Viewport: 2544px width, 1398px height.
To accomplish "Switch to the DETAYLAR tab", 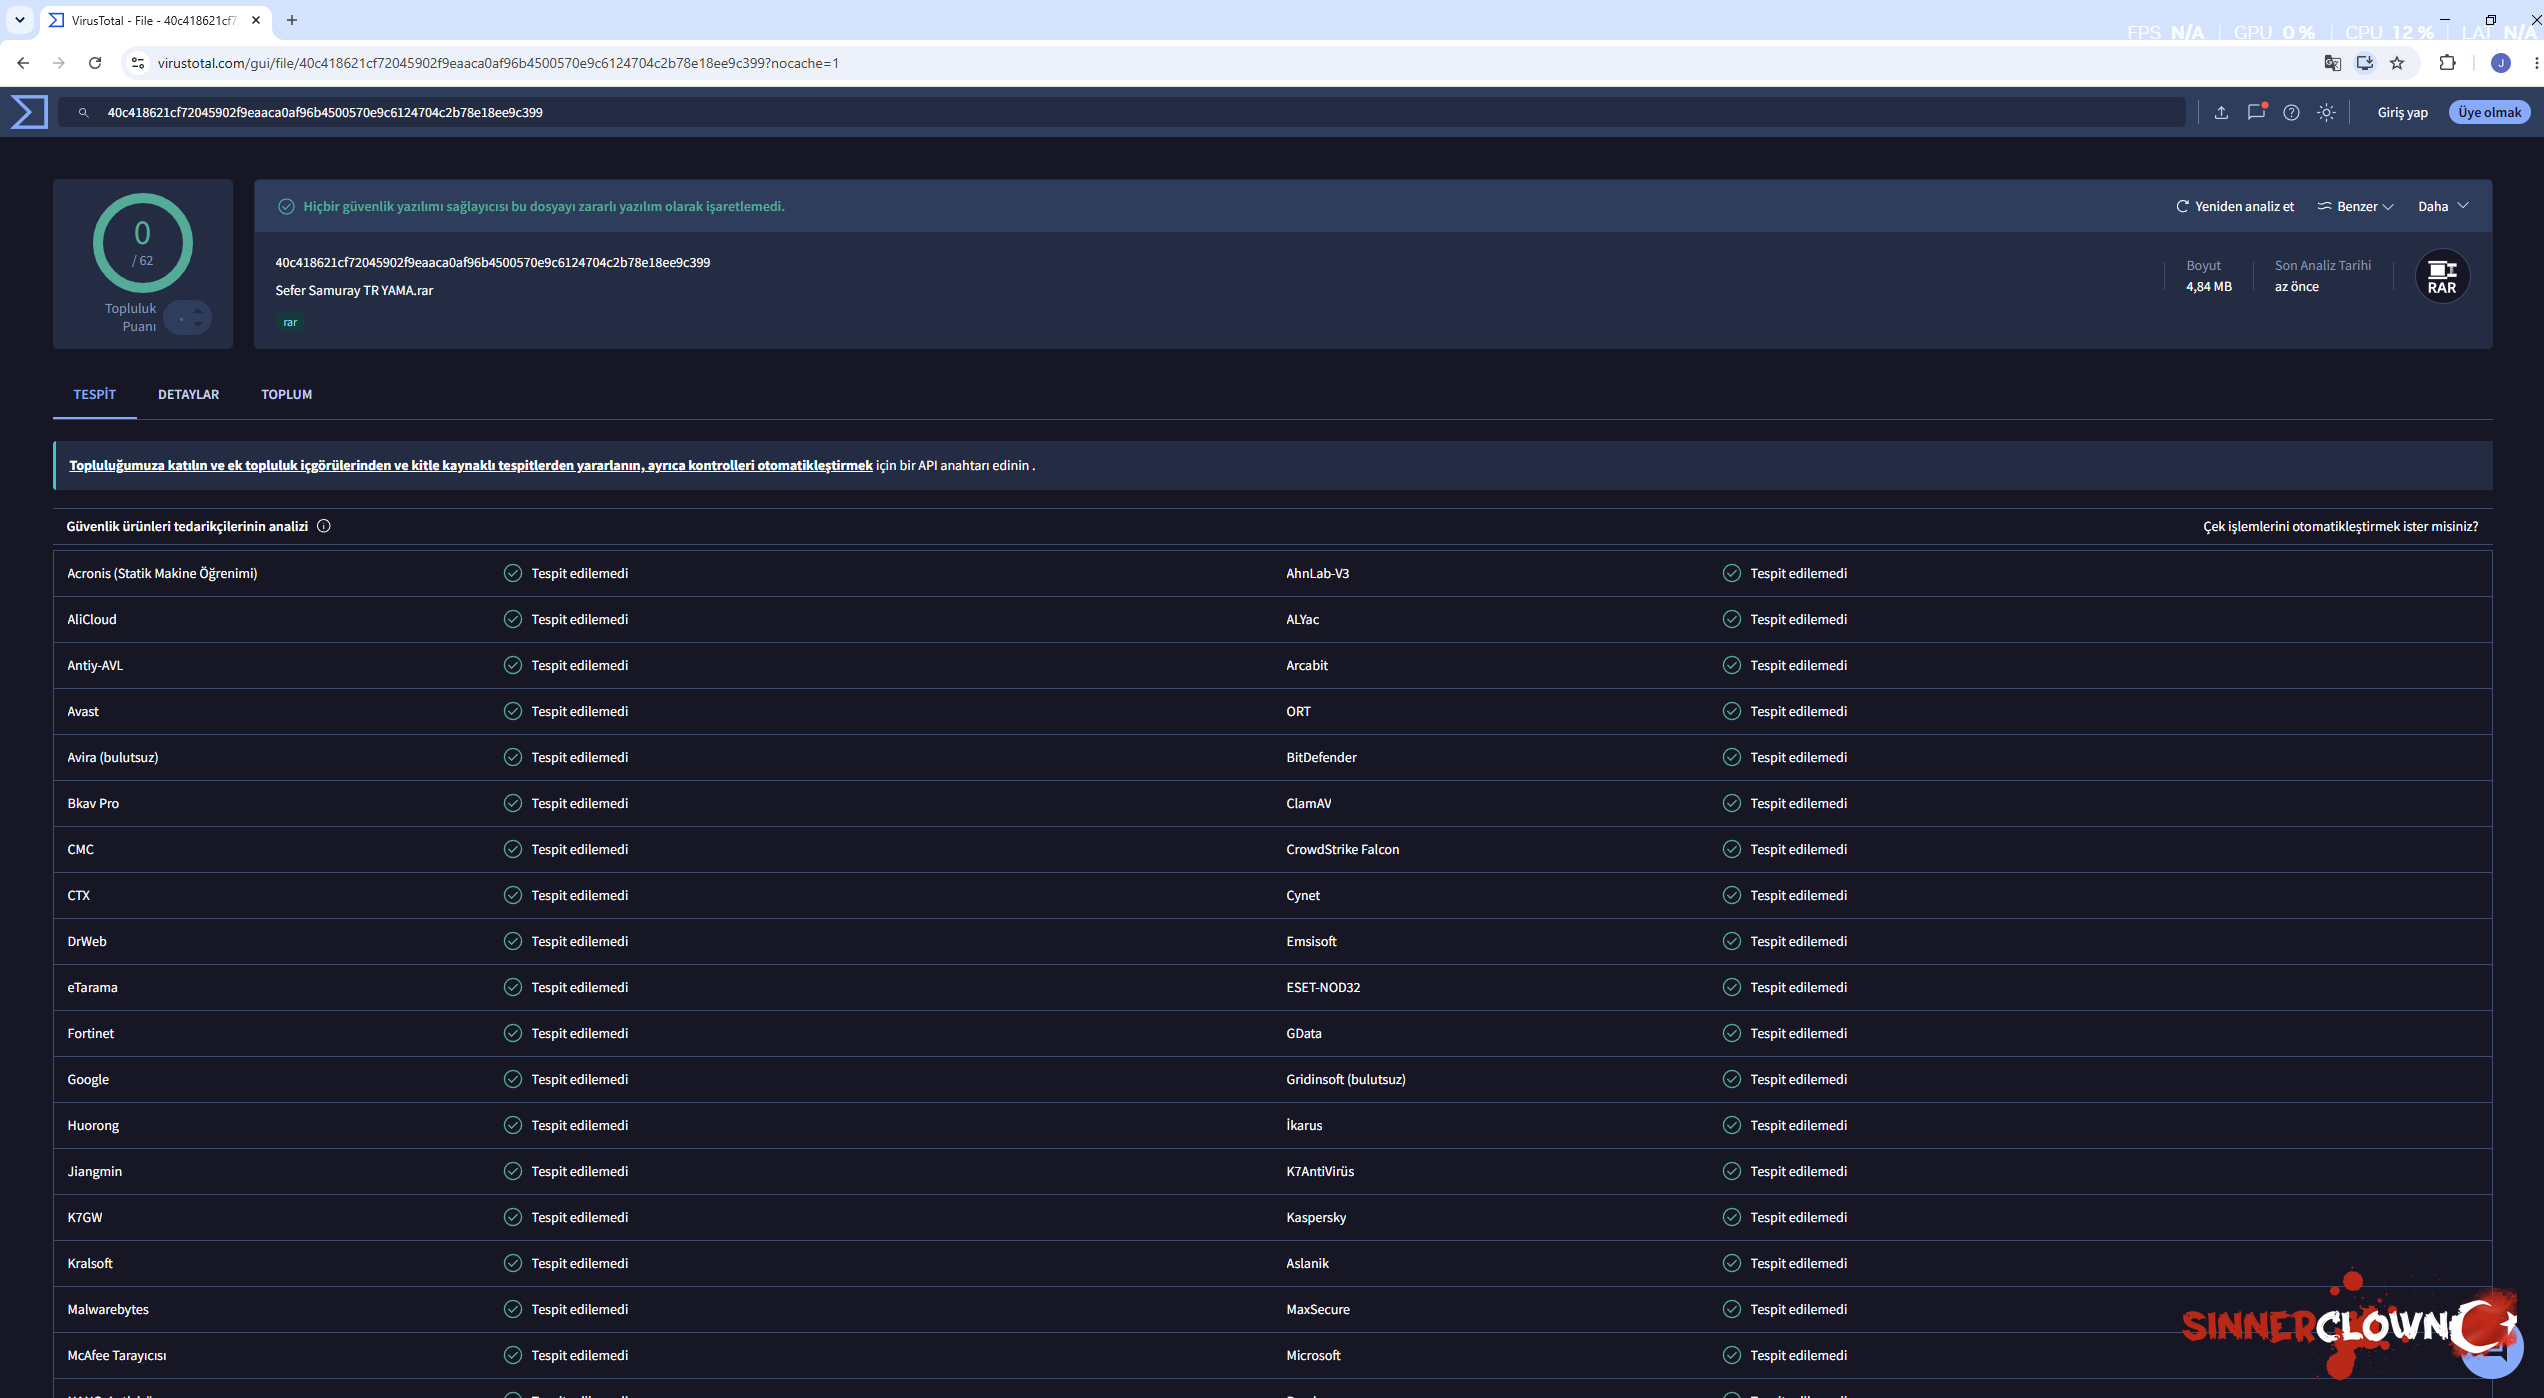I will [188, 394].
